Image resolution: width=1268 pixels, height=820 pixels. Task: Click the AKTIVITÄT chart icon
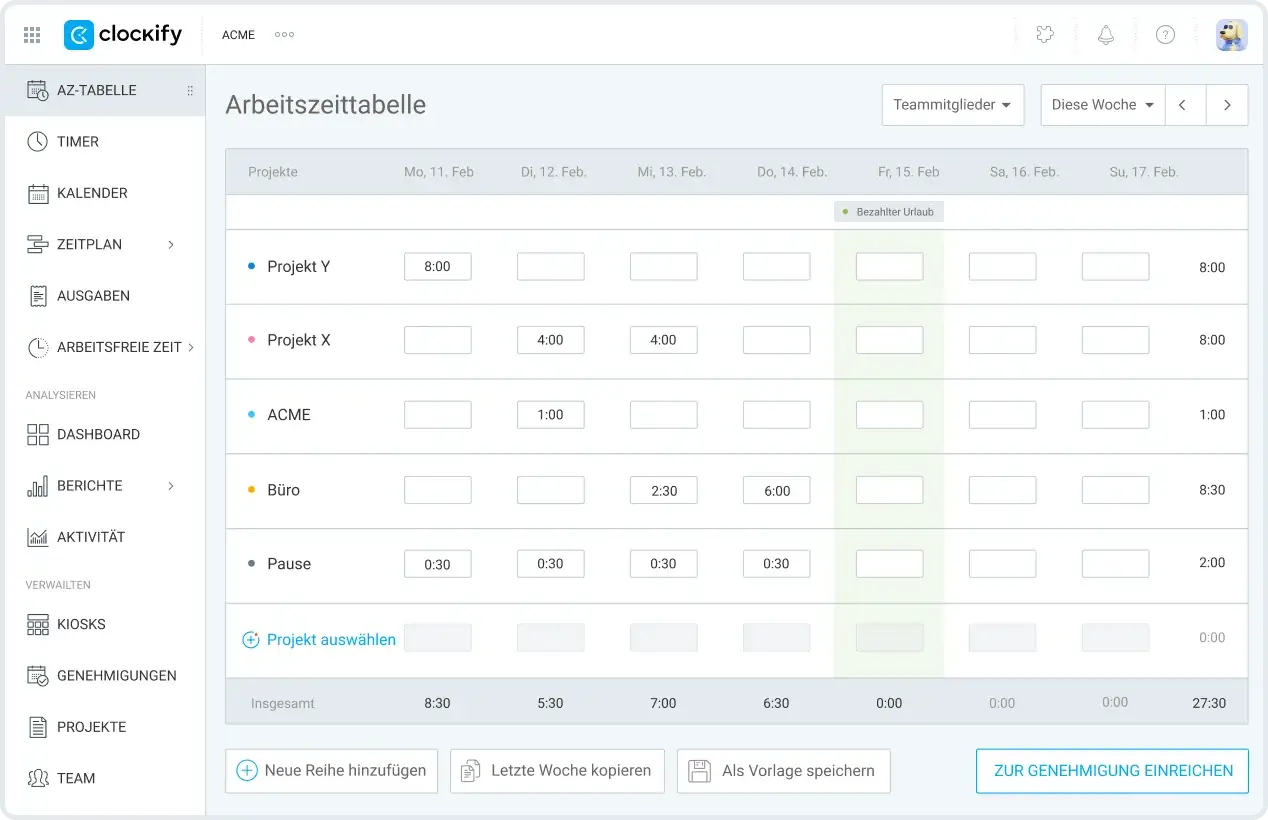point(38,537)
